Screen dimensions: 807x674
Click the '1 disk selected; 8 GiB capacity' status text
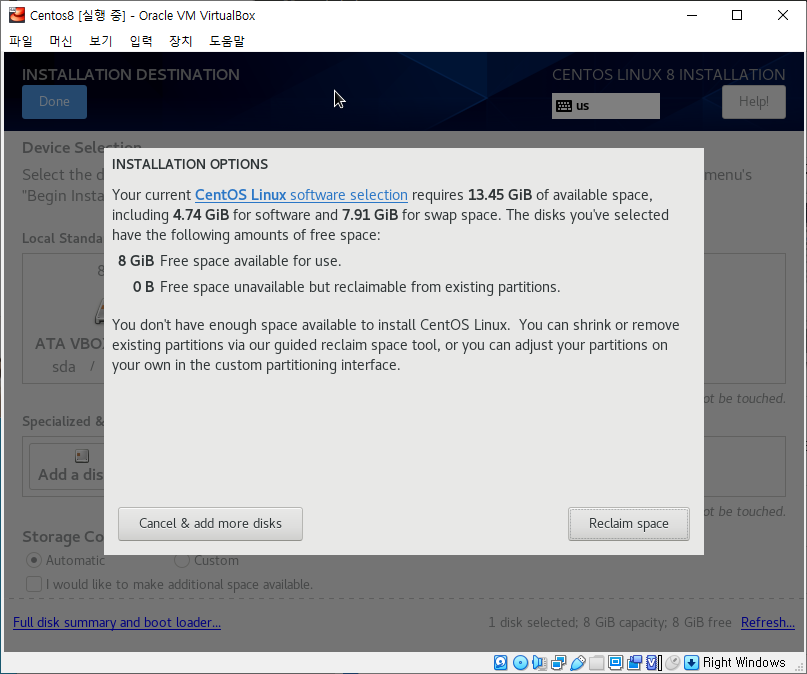610,623
